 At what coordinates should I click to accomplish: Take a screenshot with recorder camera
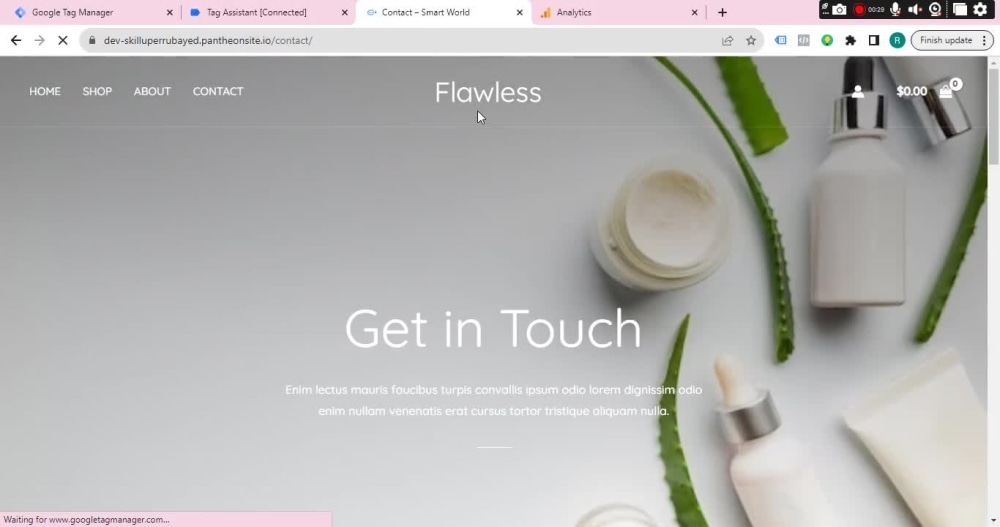click(840, 10)
